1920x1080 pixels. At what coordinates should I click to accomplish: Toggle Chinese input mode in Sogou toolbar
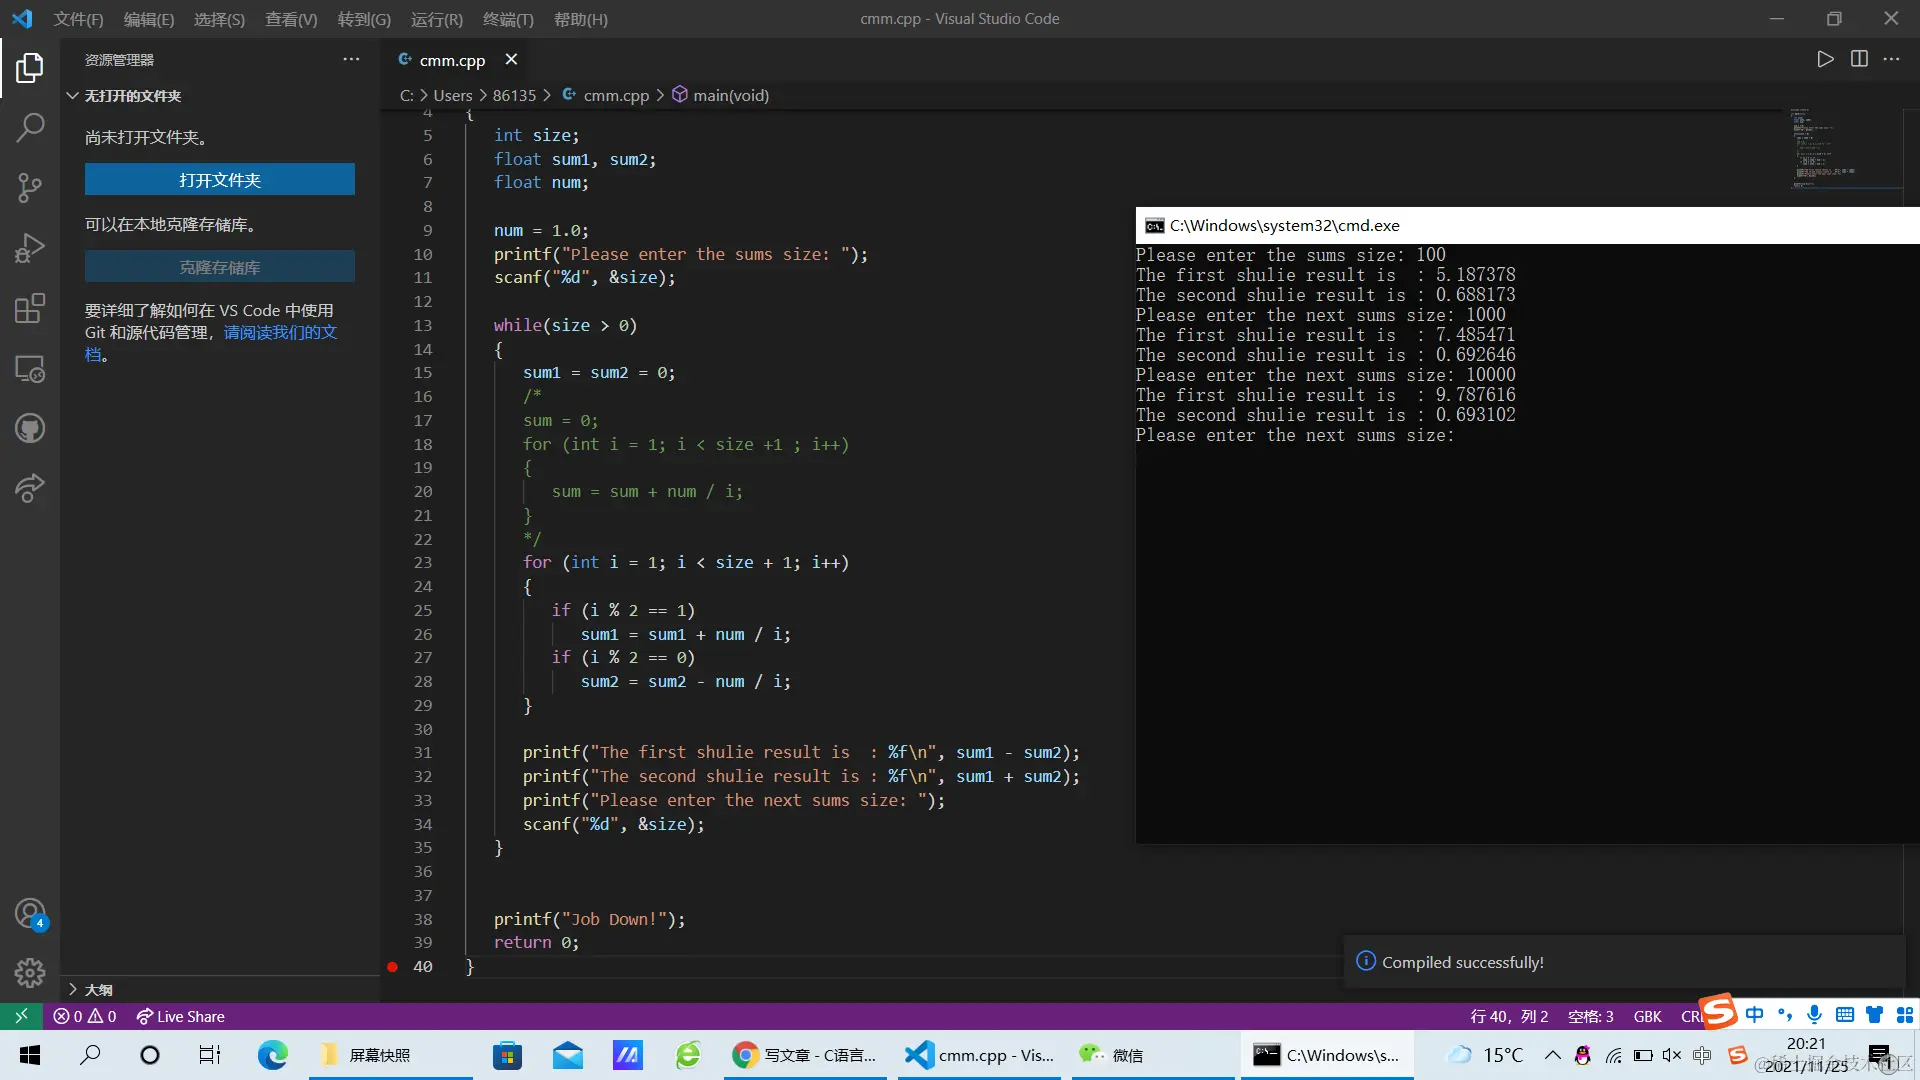[x=1755, y=1014]
